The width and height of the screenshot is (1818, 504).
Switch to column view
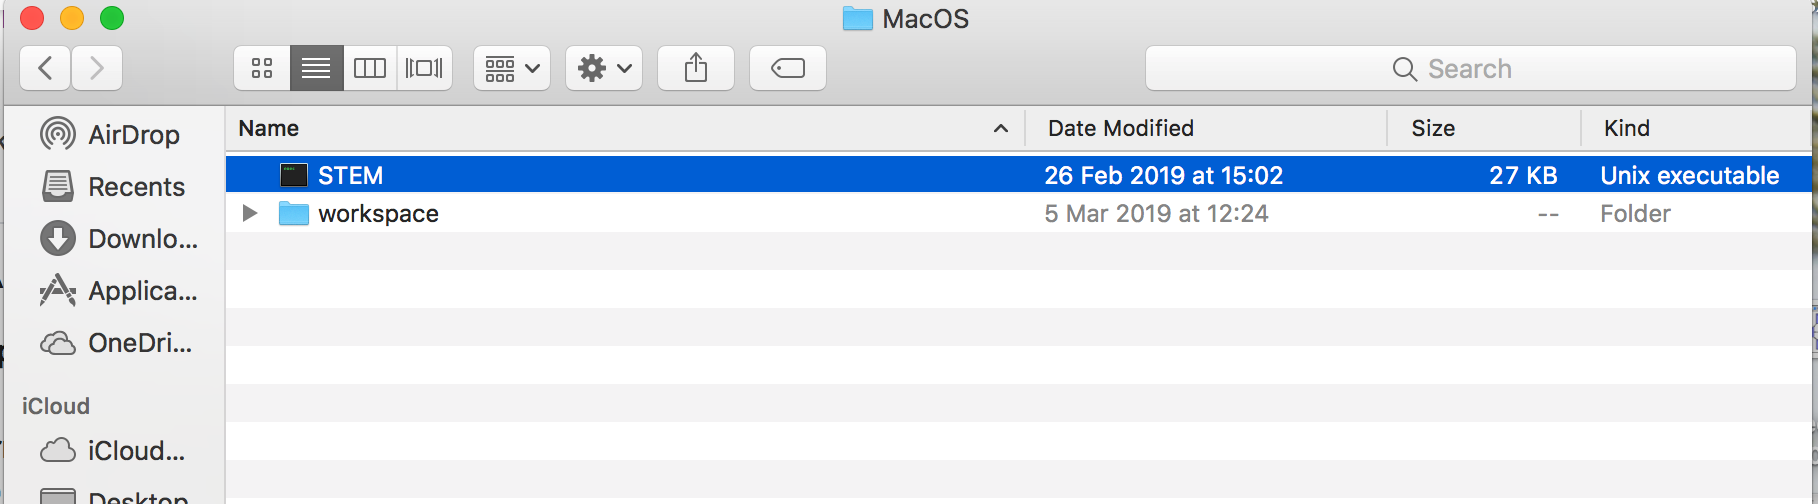(x=370, y=68)
